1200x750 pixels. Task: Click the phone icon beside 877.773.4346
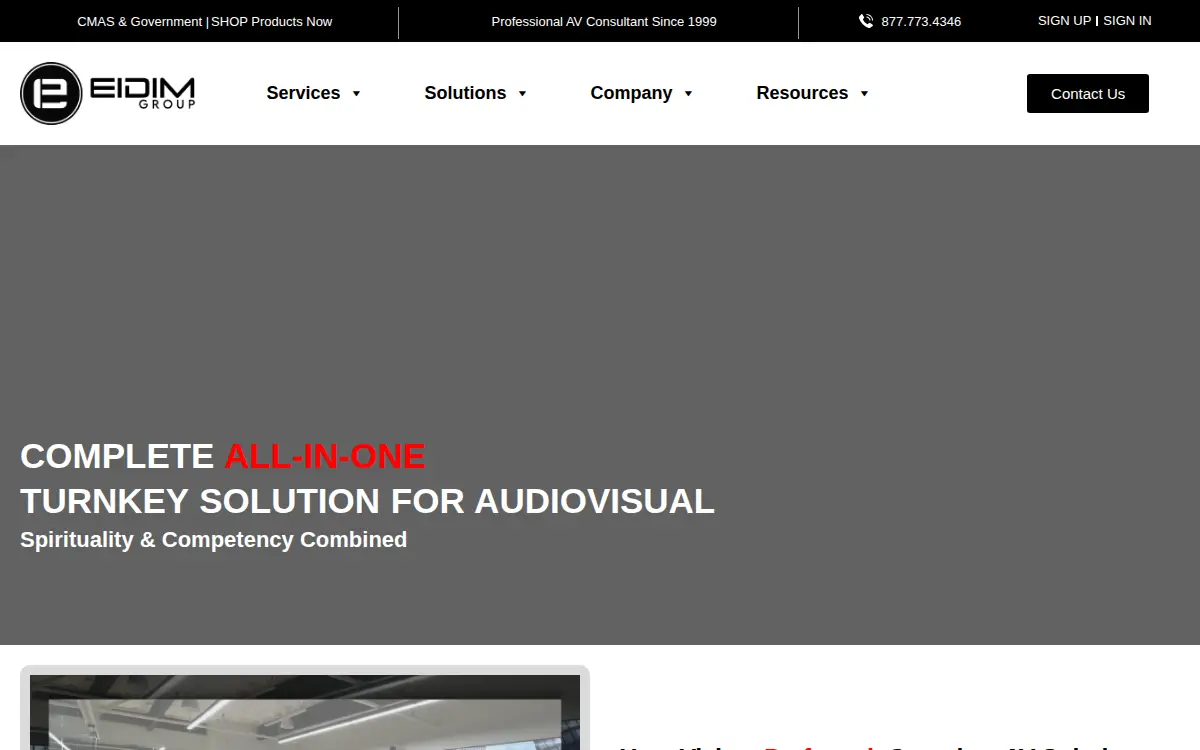pos(866,21)
